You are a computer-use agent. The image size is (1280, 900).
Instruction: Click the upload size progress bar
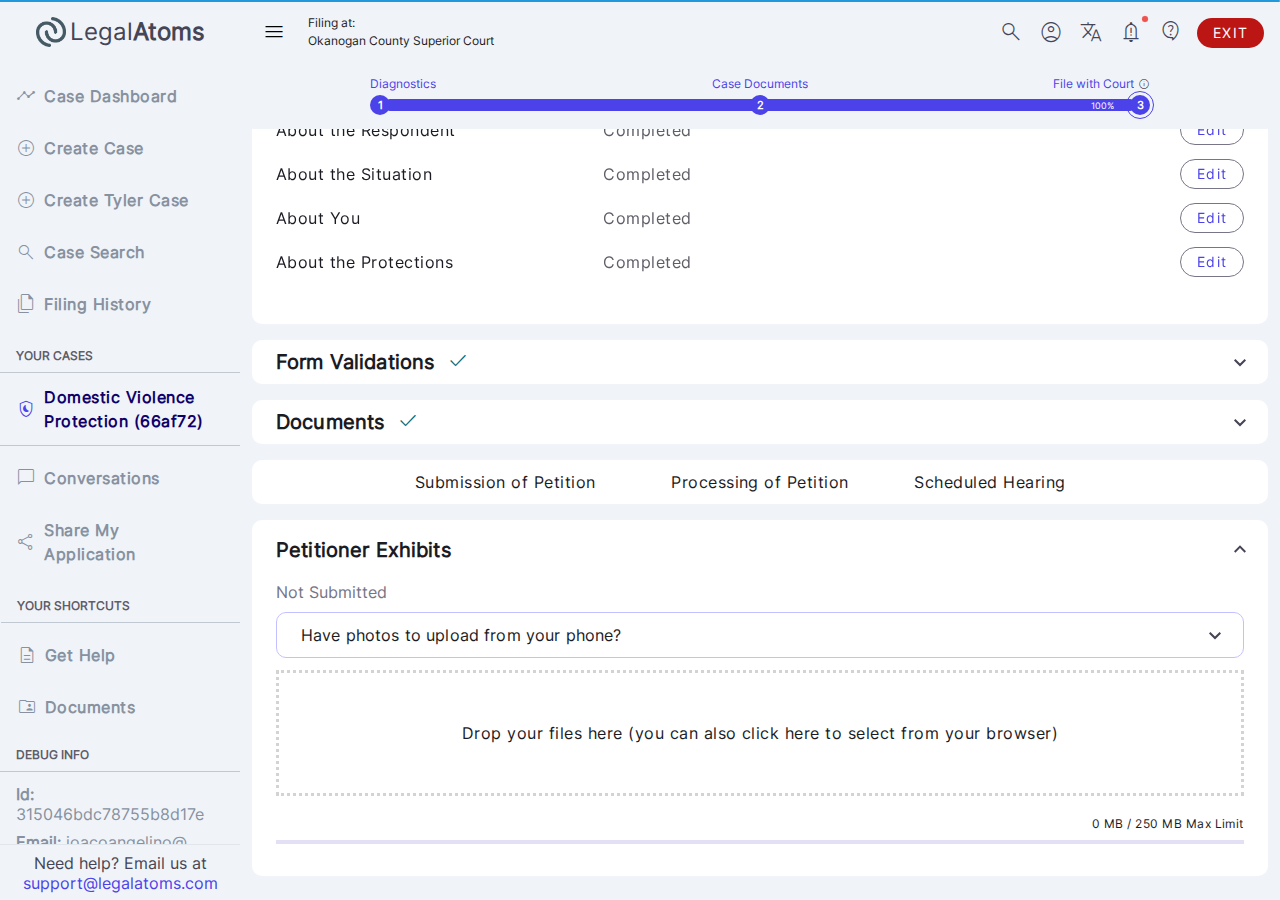760,842
